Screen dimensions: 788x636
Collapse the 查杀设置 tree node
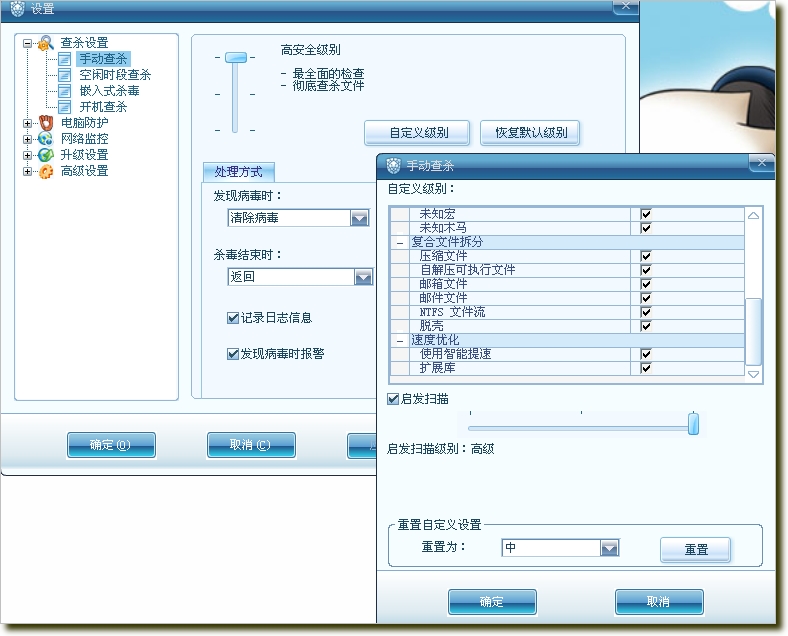tap(28, 44)
